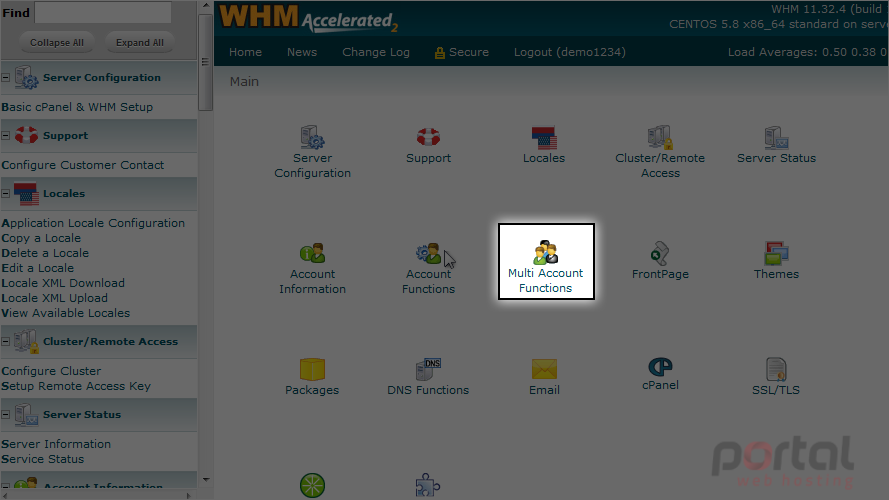Click sidebar scroll up arrow
The width and height of the screenshot is (889, 500).
(x=205, y=6)
